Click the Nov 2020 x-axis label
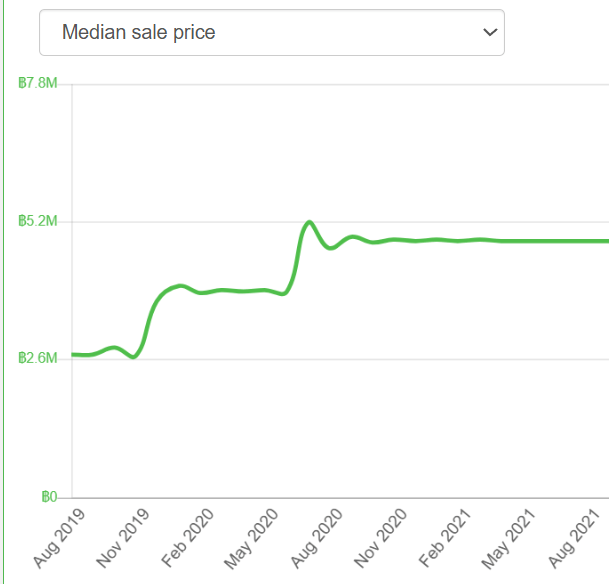The width and height of the screenshot is (609, 584). pos(381,538)
